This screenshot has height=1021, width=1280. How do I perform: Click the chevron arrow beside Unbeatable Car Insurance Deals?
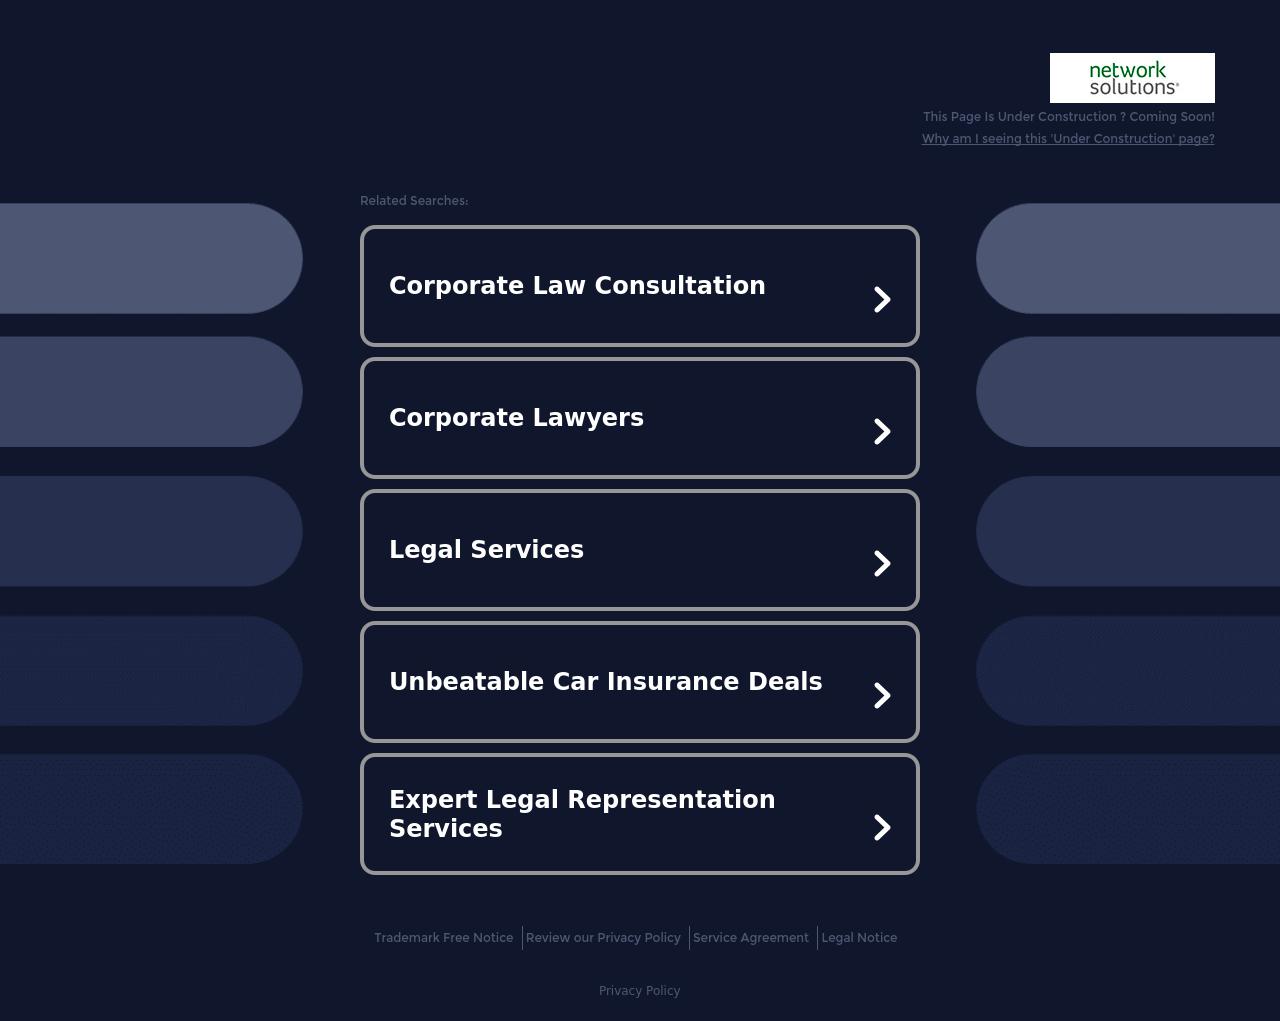coord(883,695)
